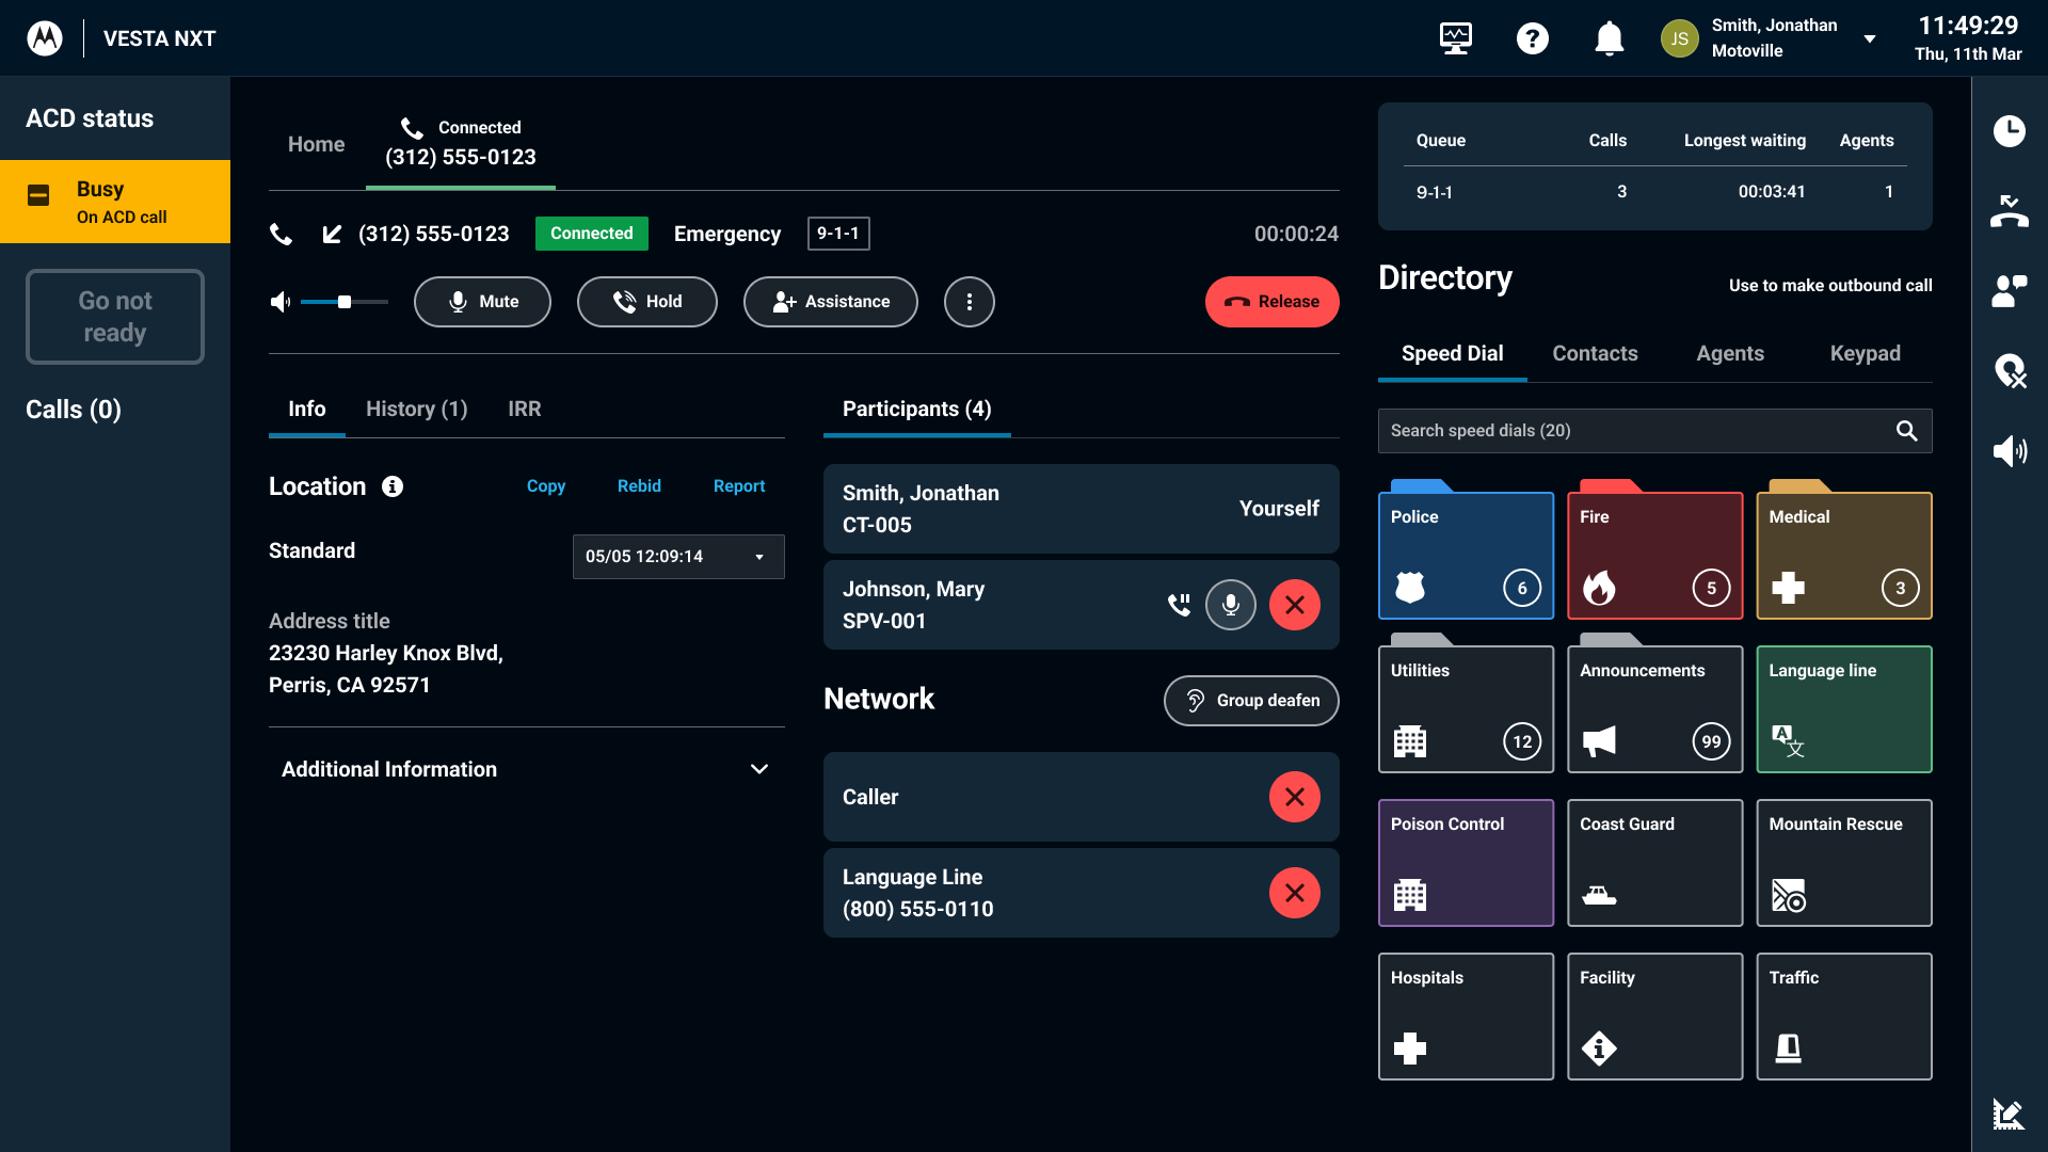The image size is (2048, 1152).
Task: Mute the current call
Action: pos(483,301)
